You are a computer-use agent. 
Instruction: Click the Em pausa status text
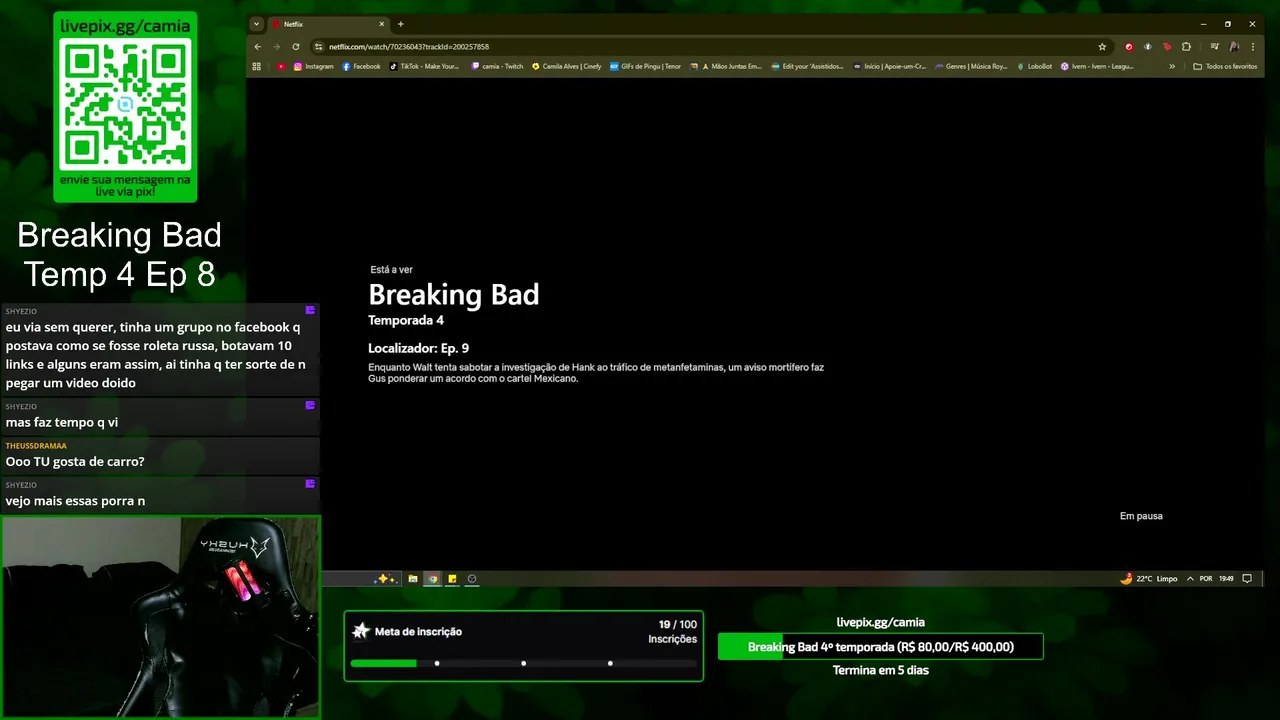[1141, 516]
